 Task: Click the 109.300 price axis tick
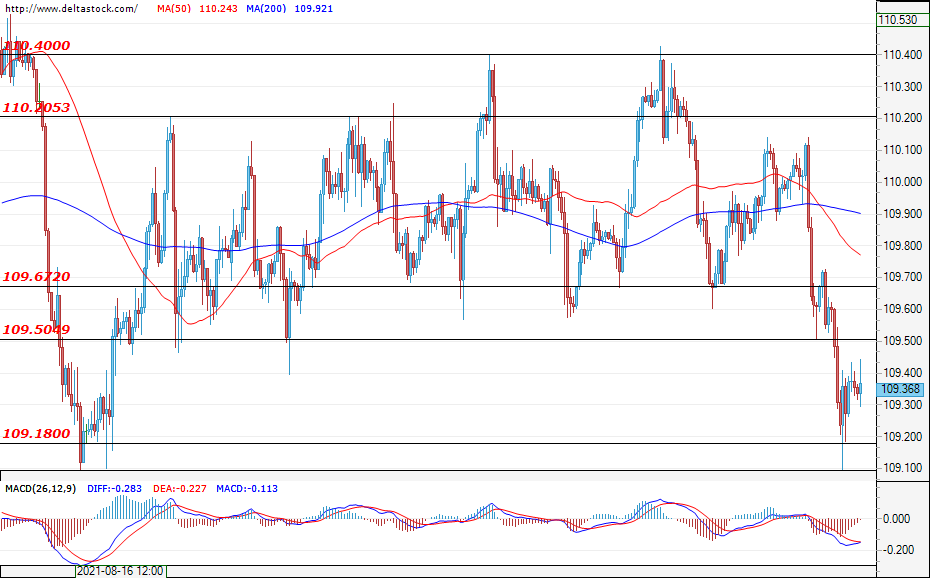tap(902, 405)
